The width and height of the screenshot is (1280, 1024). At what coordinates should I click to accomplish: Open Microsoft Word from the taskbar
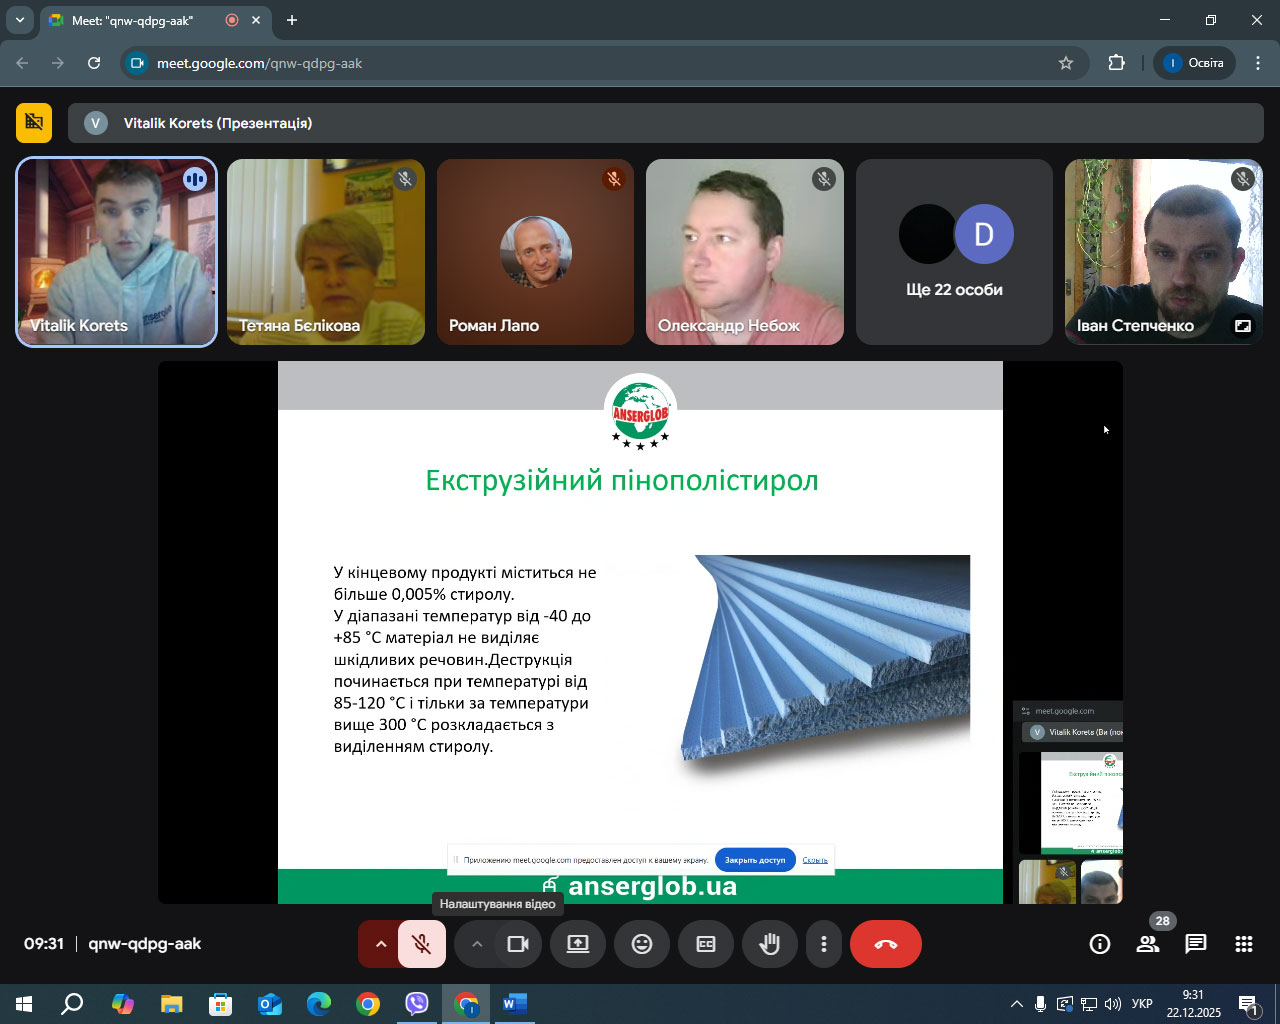tap(514, 1003)
